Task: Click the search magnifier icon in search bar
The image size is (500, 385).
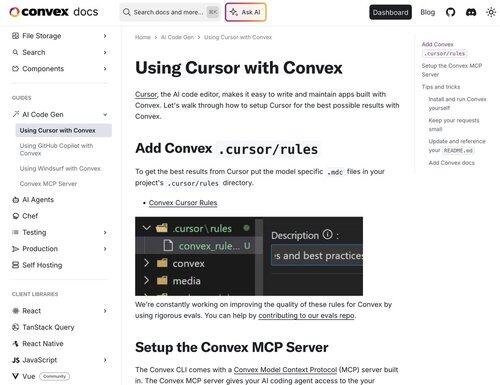Action: (126, 12)
